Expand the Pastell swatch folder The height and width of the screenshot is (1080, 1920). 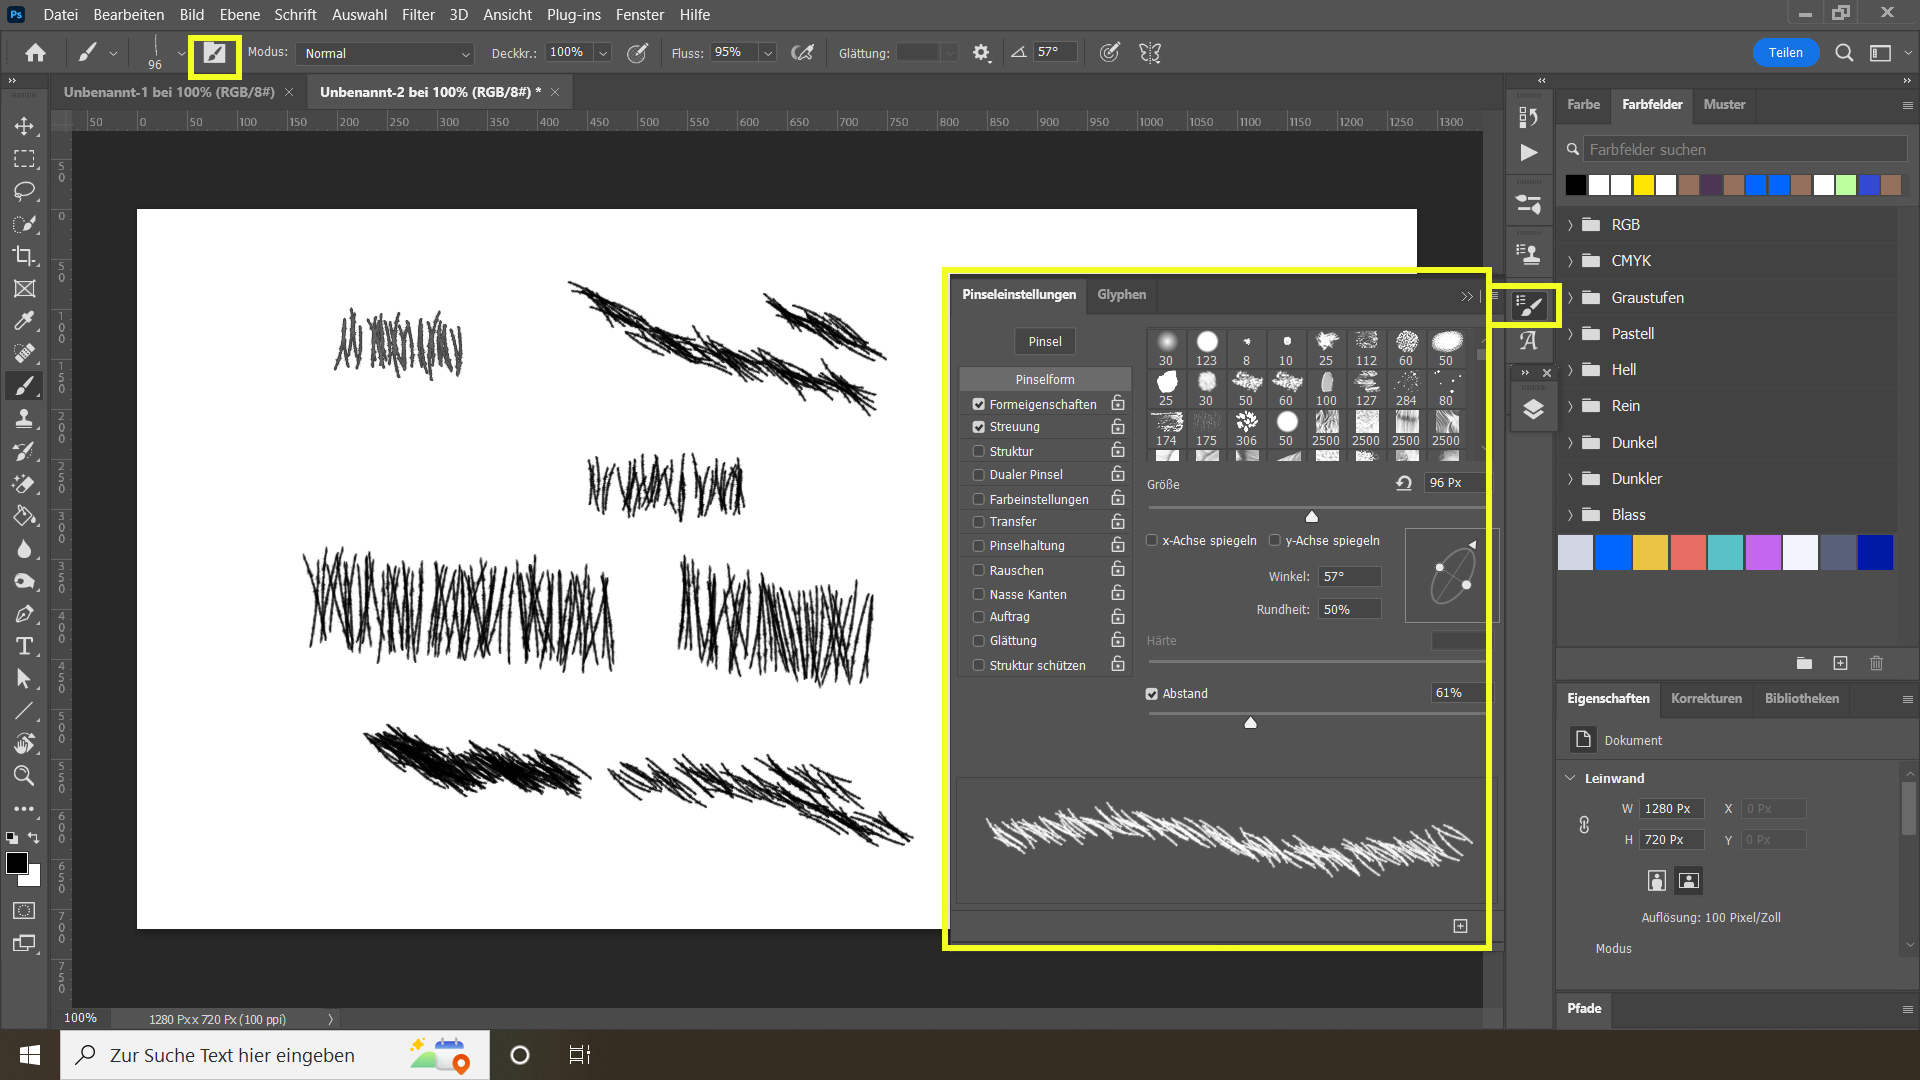(1570, 334)
